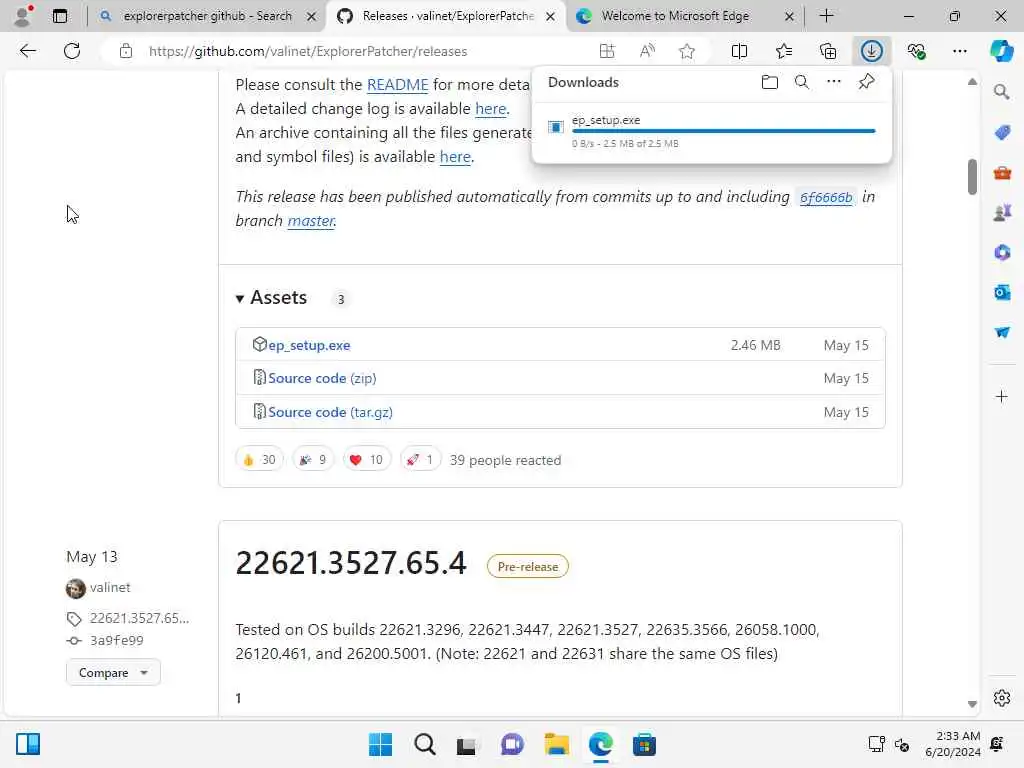Open Microsoft Store from taskbar
This screenshot has height=768, width=1024.
(644, 744)
